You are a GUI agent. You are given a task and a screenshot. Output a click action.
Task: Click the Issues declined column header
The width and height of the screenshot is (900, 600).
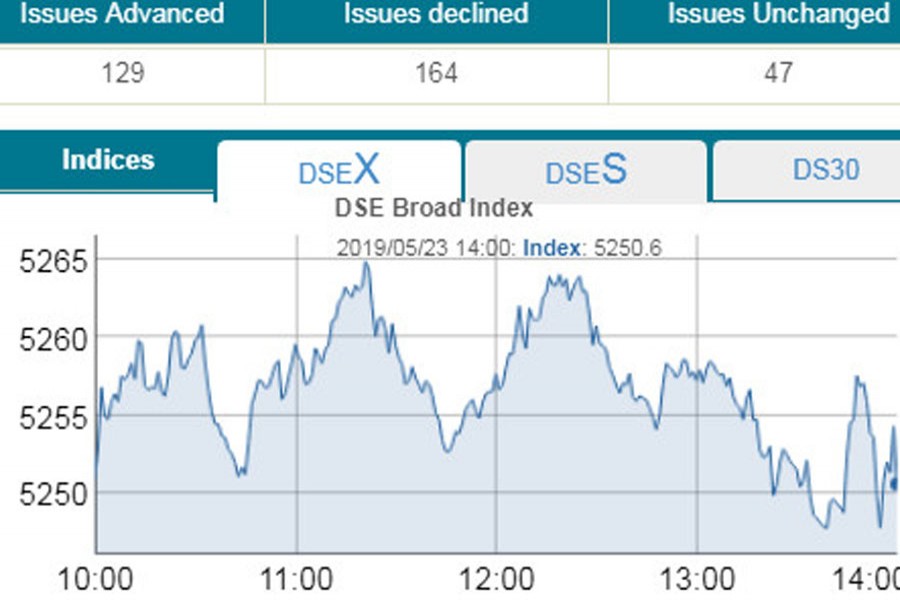436,16
